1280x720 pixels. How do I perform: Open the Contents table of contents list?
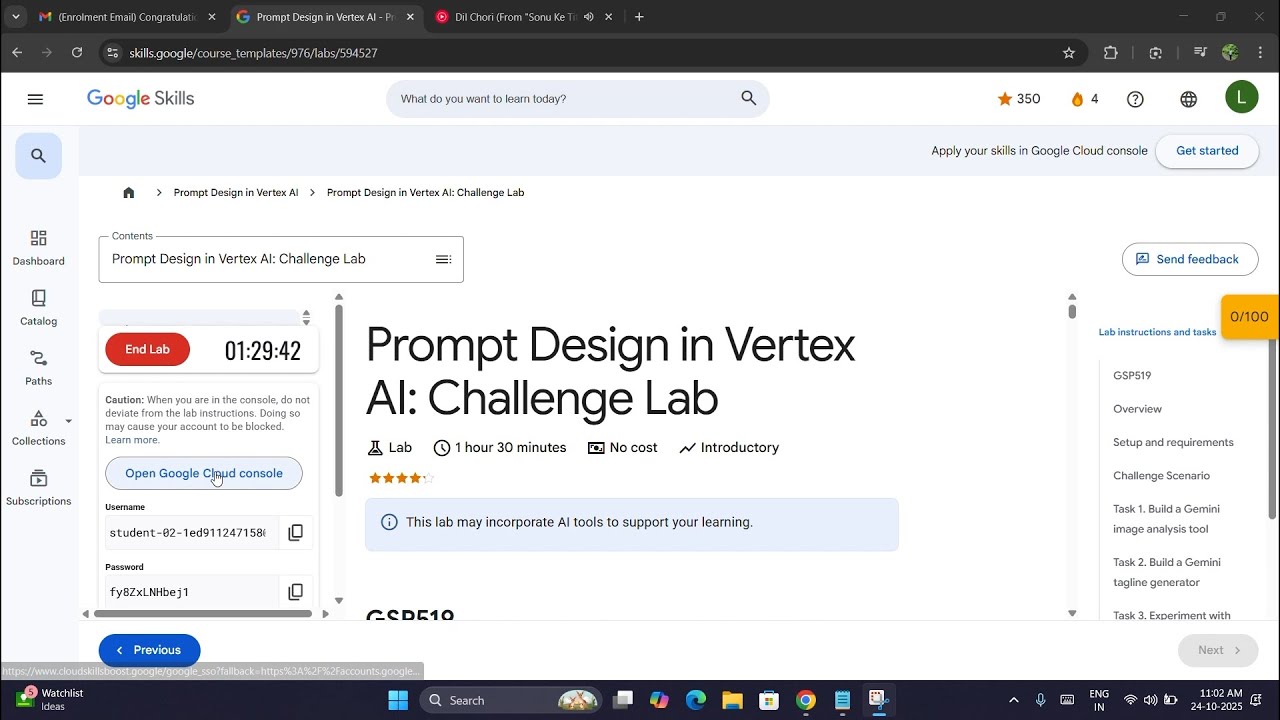pos(443,259)
